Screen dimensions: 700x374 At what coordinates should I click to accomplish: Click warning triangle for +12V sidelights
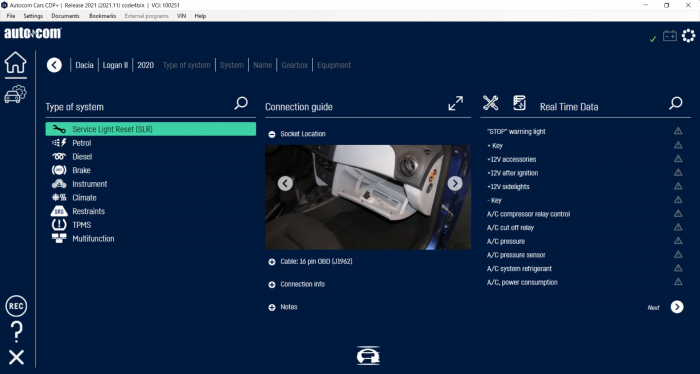tap(678, 186)
